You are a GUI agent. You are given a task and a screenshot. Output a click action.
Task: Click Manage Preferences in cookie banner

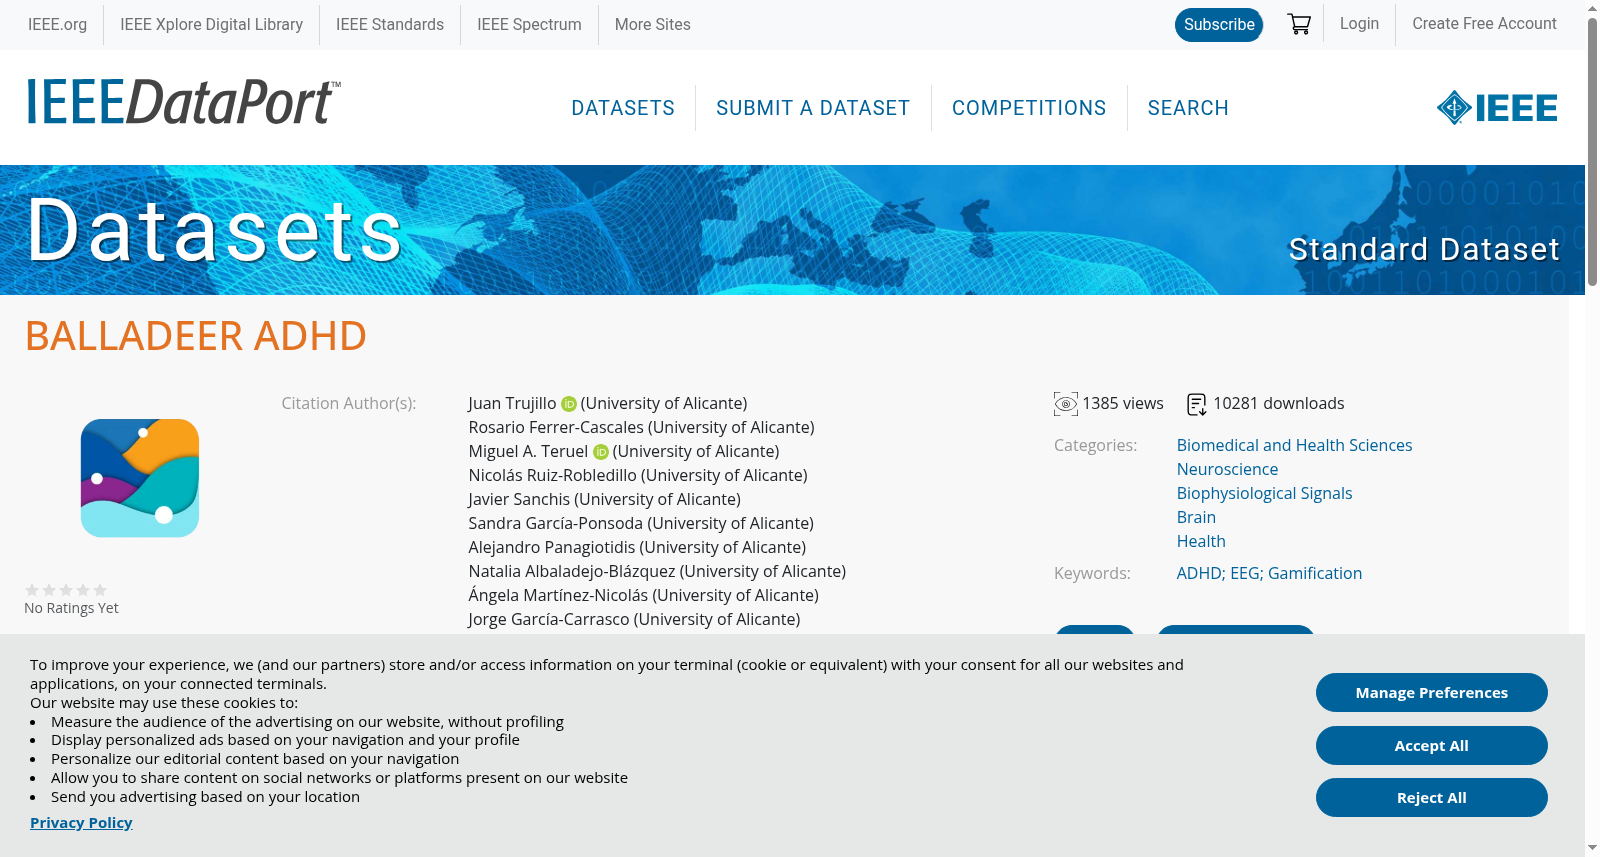[x=1432, y=693]
